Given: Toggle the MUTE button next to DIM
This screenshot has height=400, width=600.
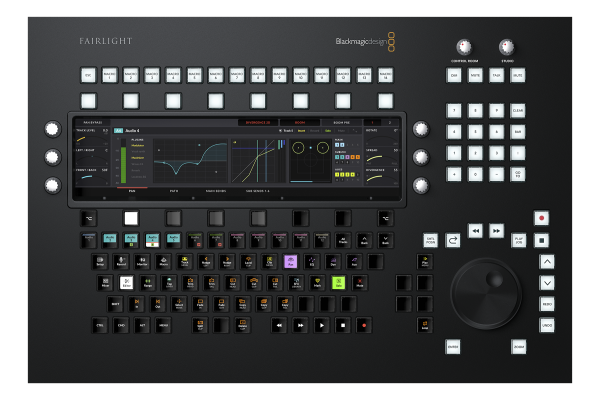Looking at the screenshot, I should [475, 75].
